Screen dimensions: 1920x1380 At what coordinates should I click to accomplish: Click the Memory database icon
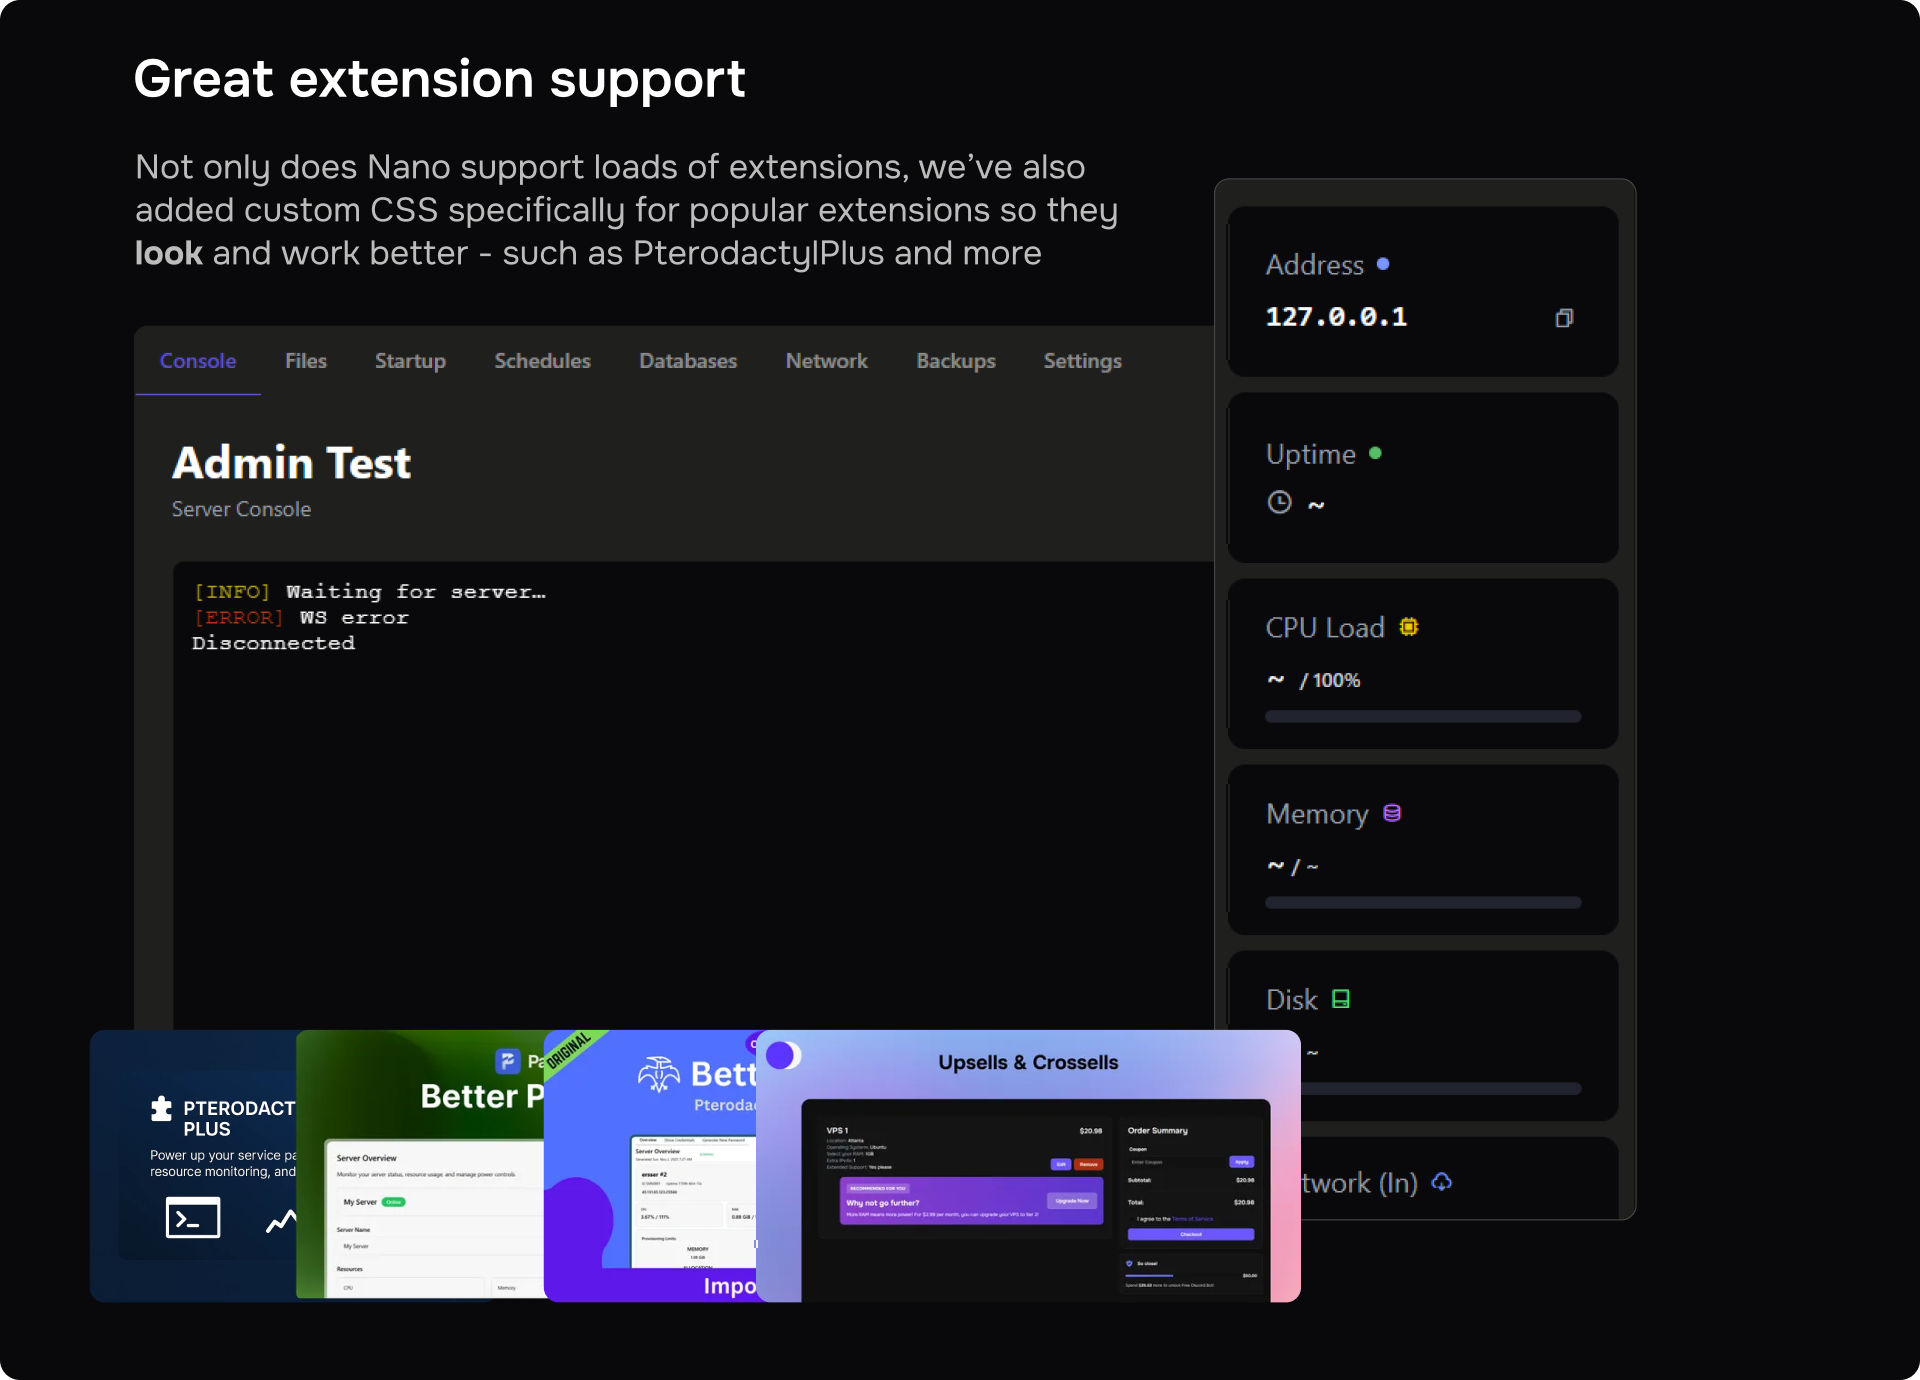(x=1392, y=813)
